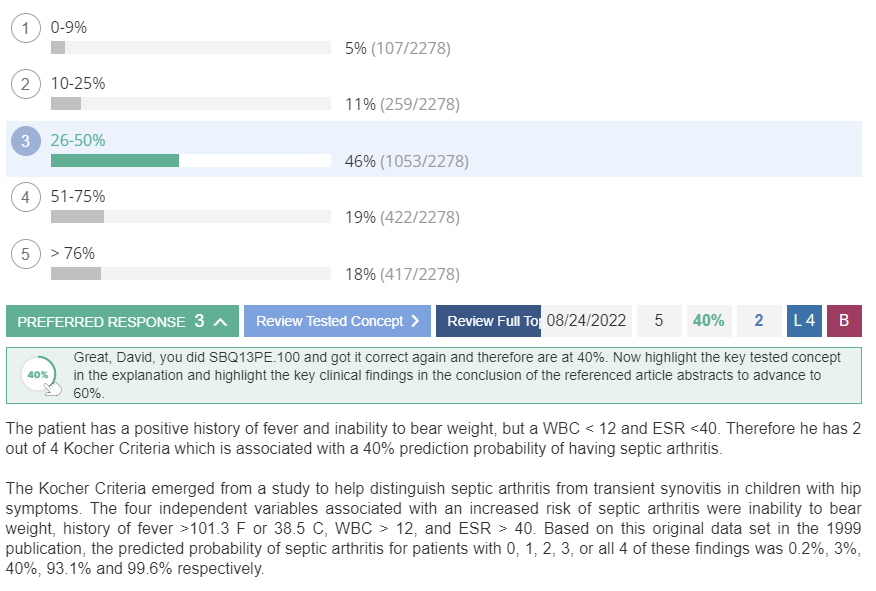
Task: Click the blue 2 count badge
Action: coord(759,321)
